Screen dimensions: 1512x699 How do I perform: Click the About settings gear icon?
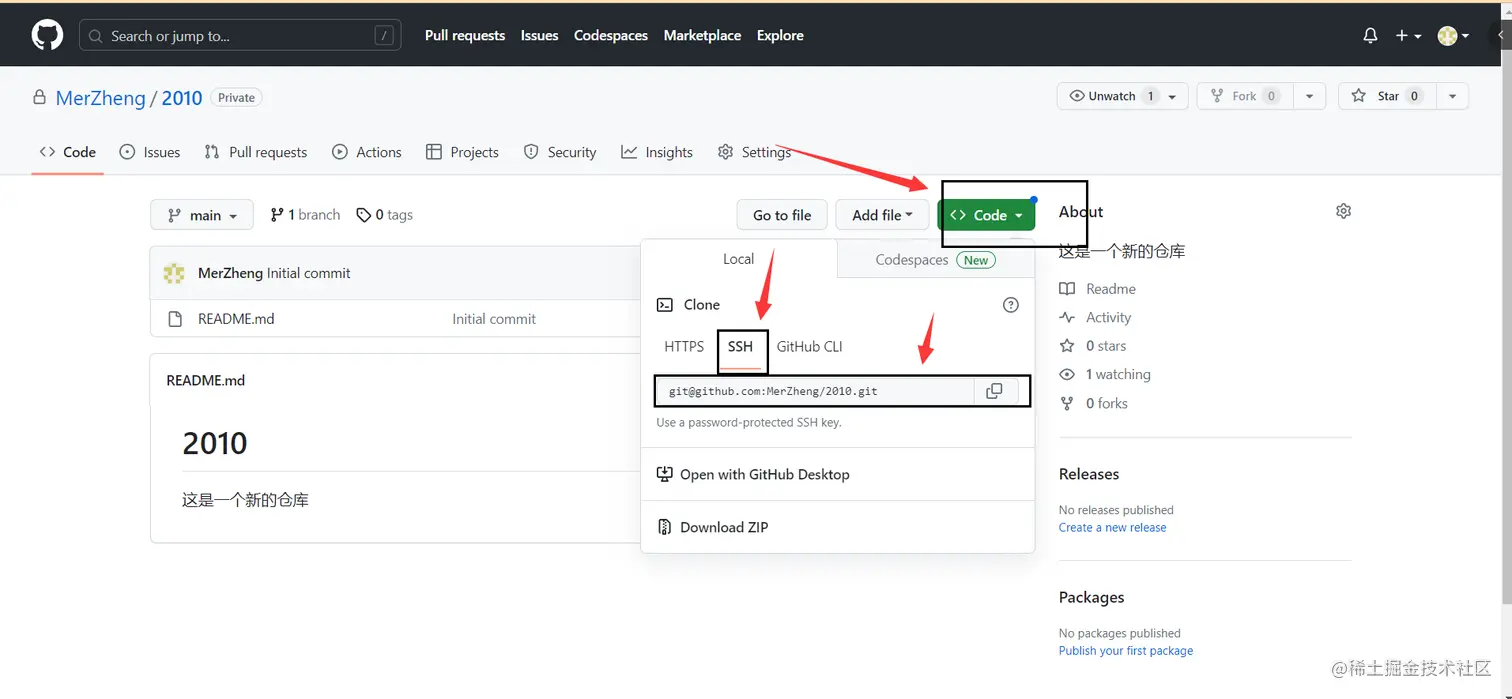[1343, 211]
